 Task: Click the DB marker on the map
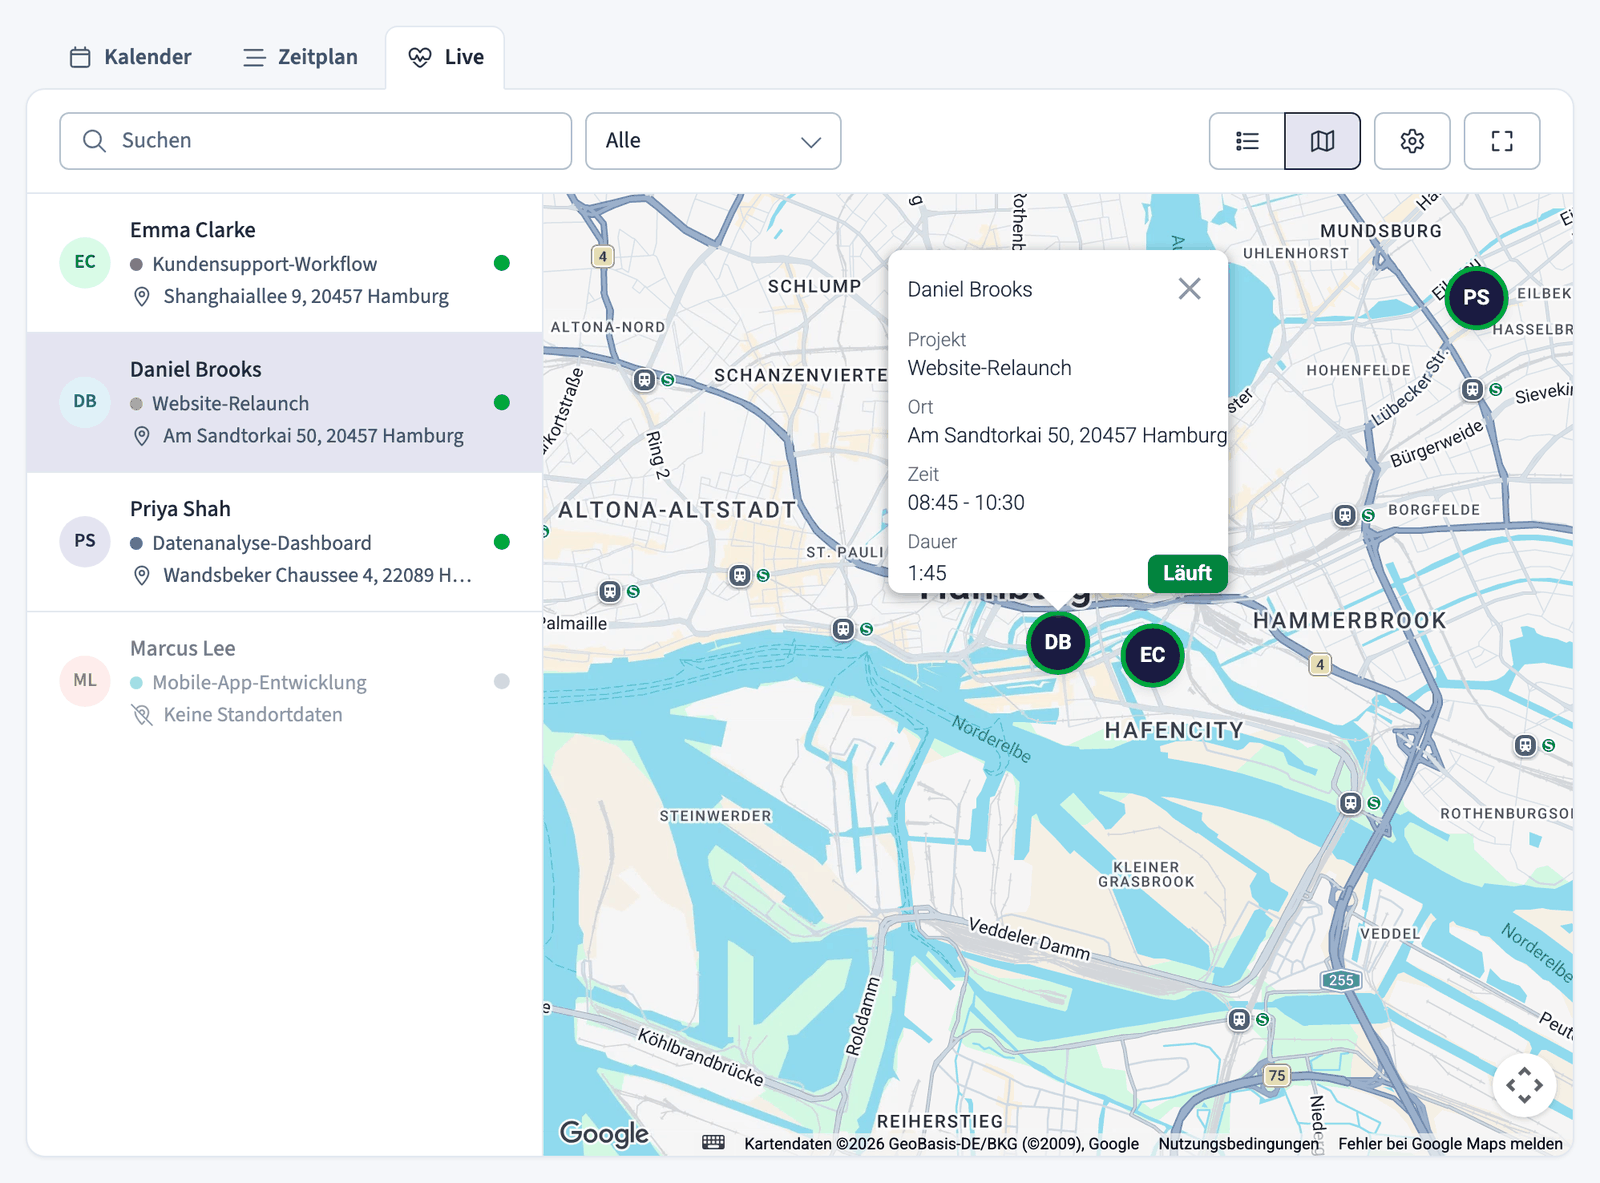pos(1058,642)
